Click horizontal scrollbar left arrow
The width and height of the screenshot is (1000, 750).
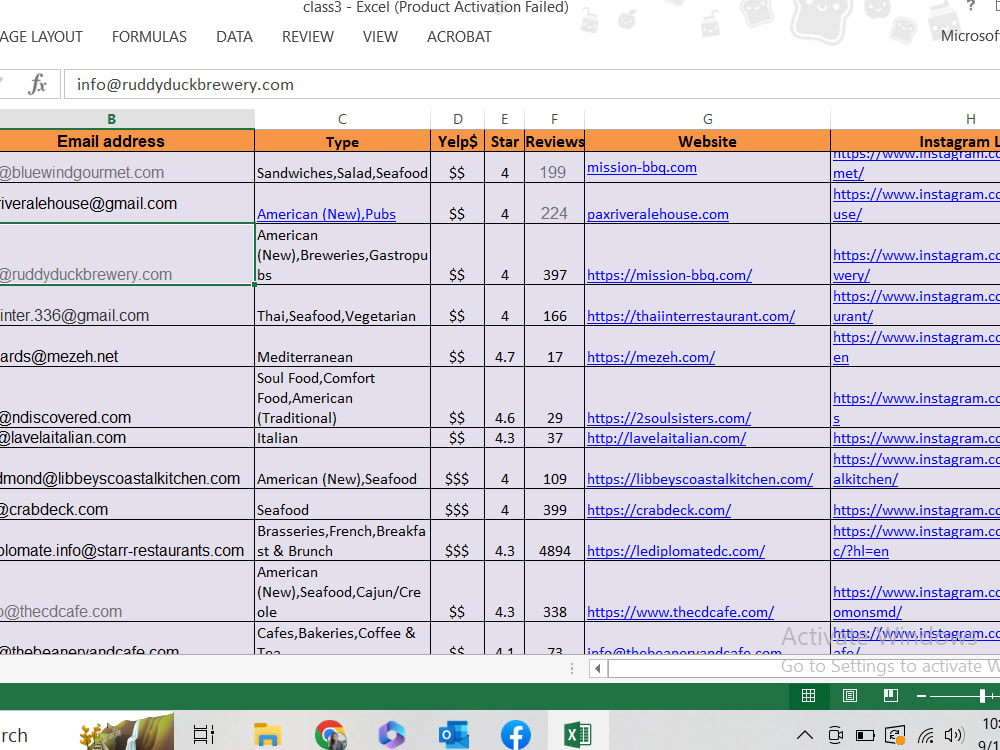coord(598,668)
